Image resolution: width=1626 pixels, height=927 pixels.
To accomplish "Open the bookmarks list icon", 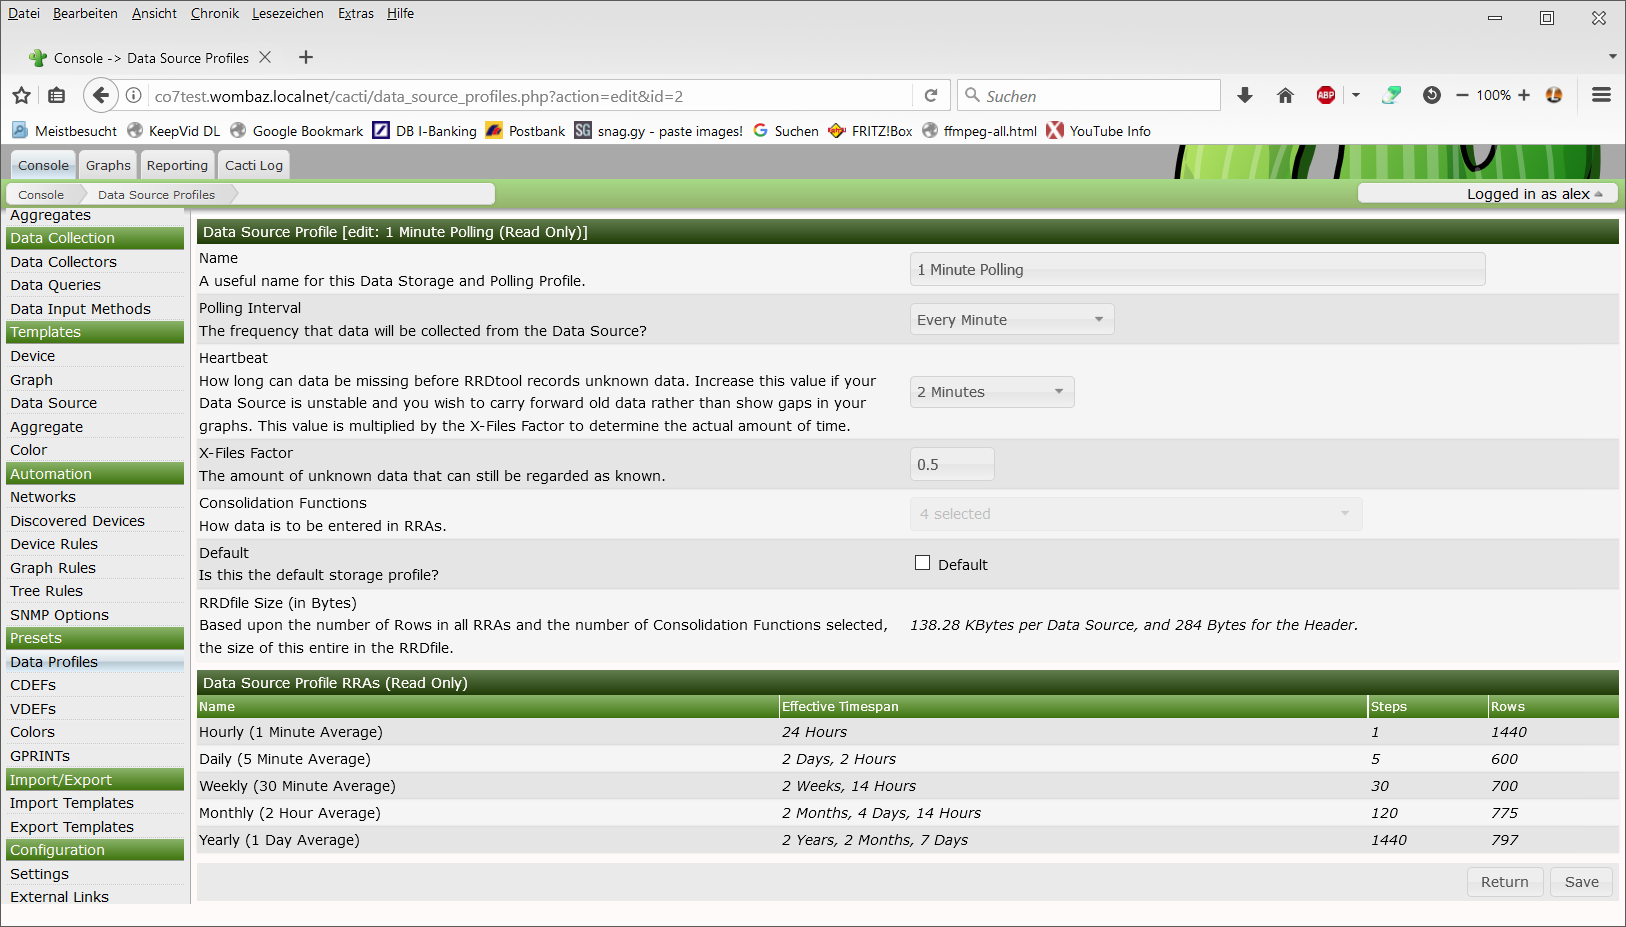I will pos(57,95).
